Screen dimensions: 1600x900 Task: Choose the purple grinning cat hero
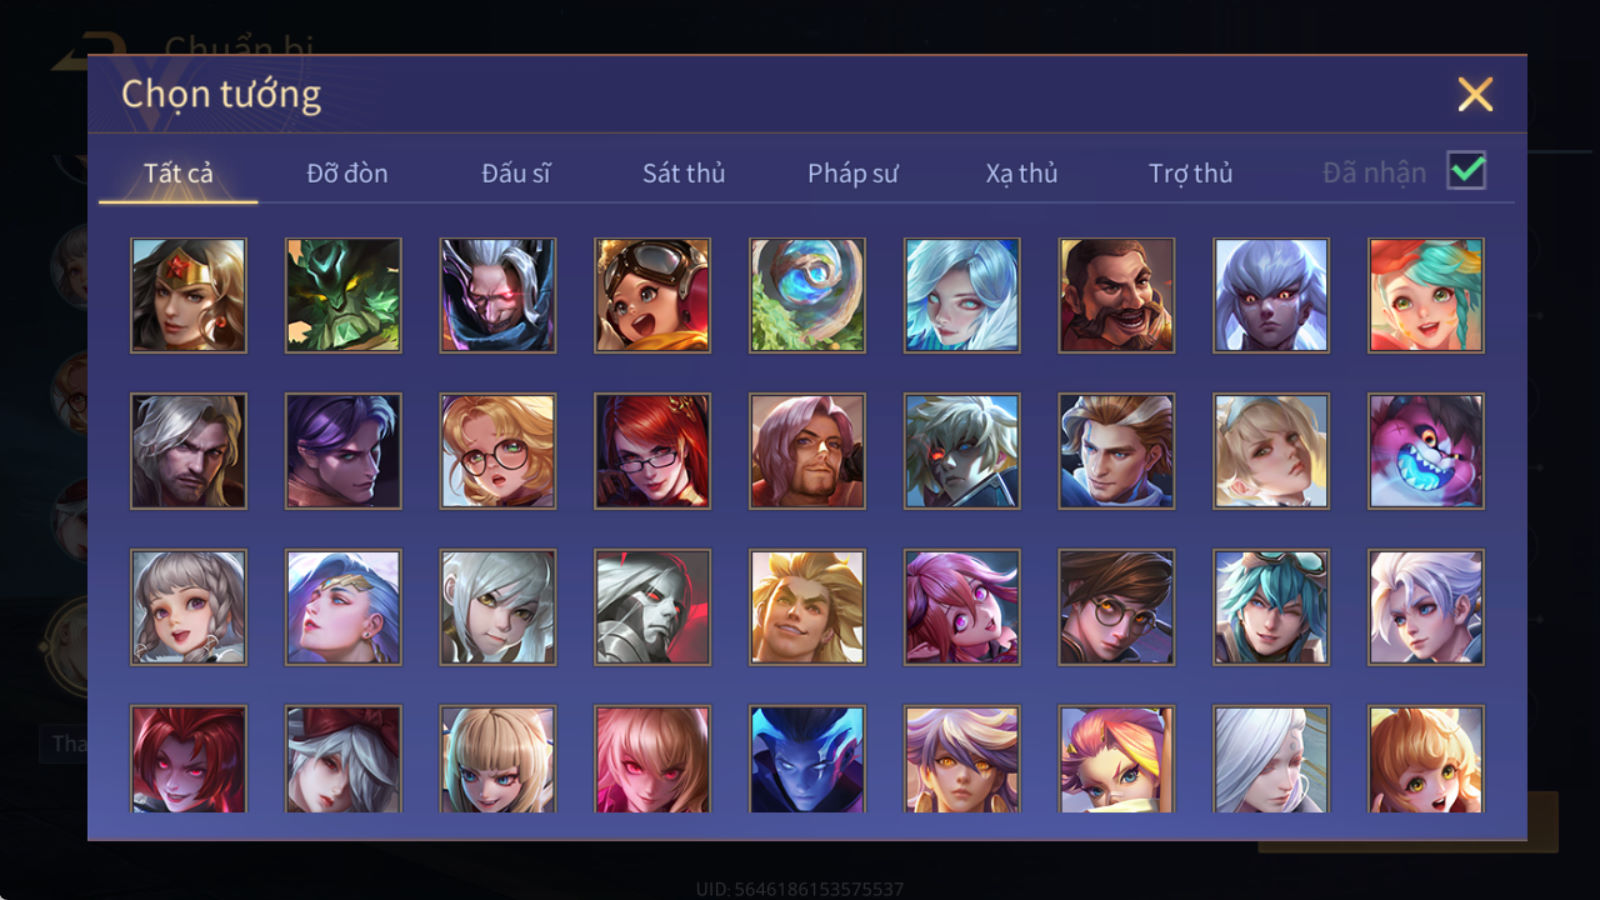coord(1426,451)
